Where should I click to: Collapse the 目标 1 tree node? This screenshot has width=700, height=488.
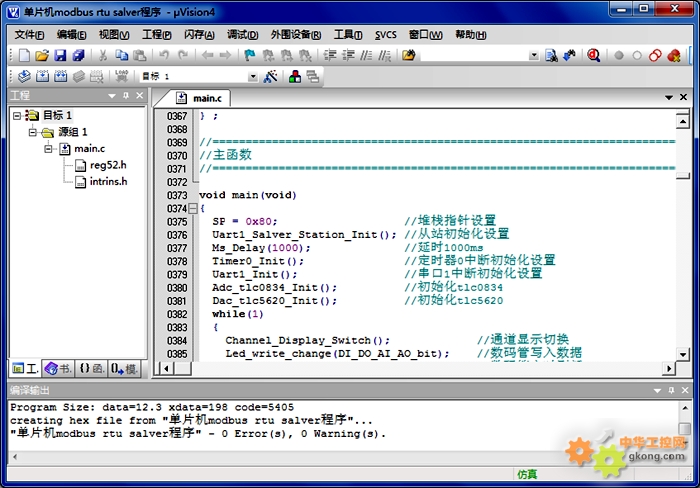[x=18, y=115]
